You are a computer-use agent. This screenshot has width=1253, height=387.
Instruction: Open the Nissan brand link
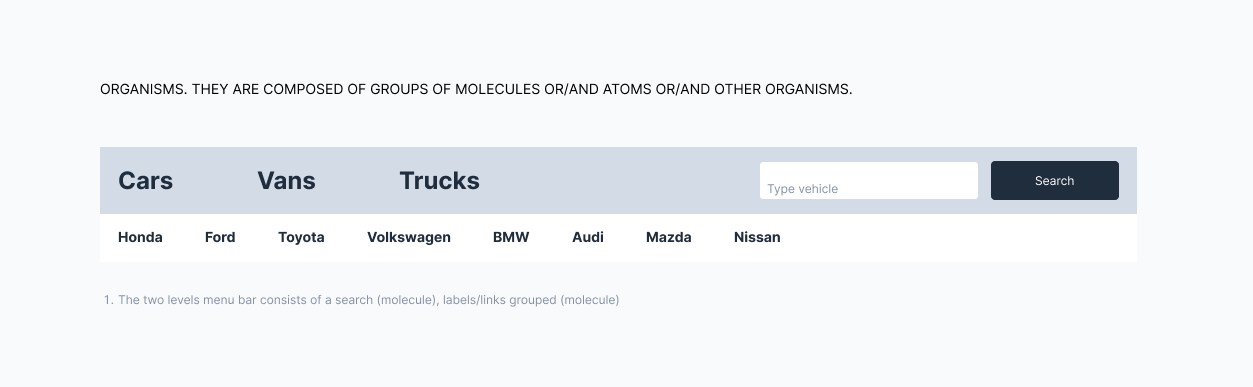coord(757,237)
